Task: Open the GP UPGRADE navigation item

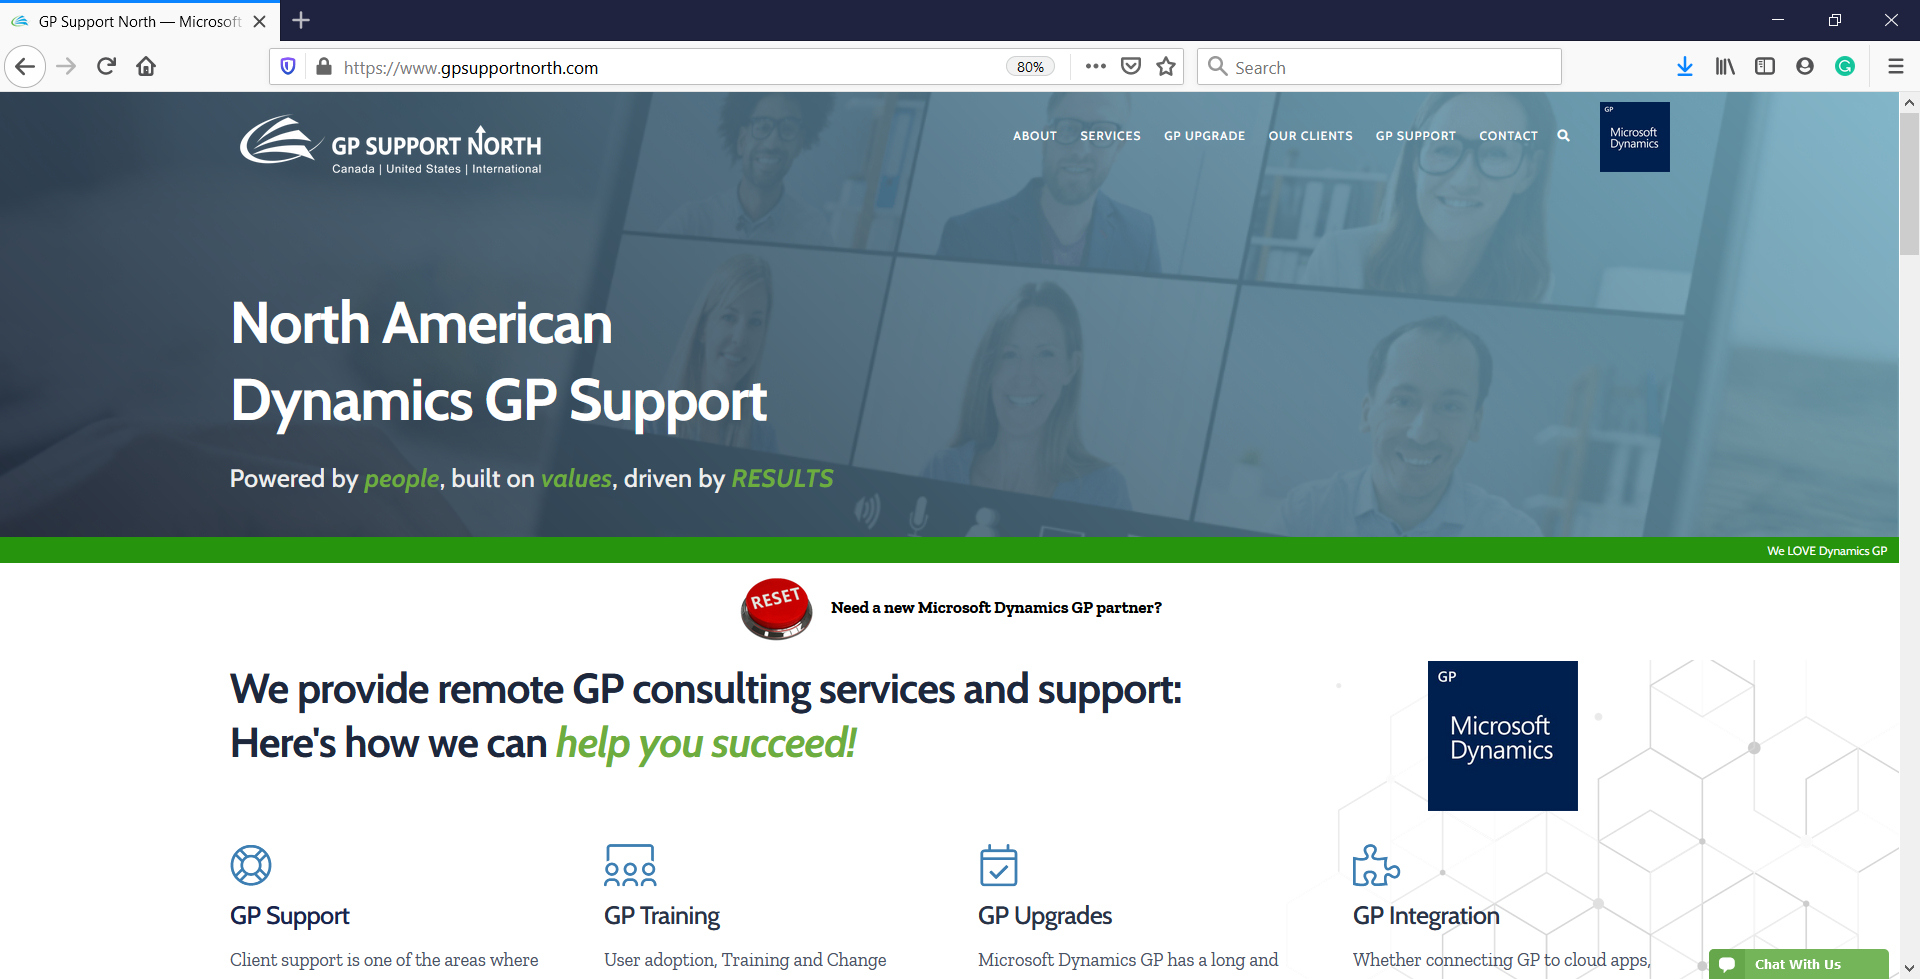Action: (1204, 136)
